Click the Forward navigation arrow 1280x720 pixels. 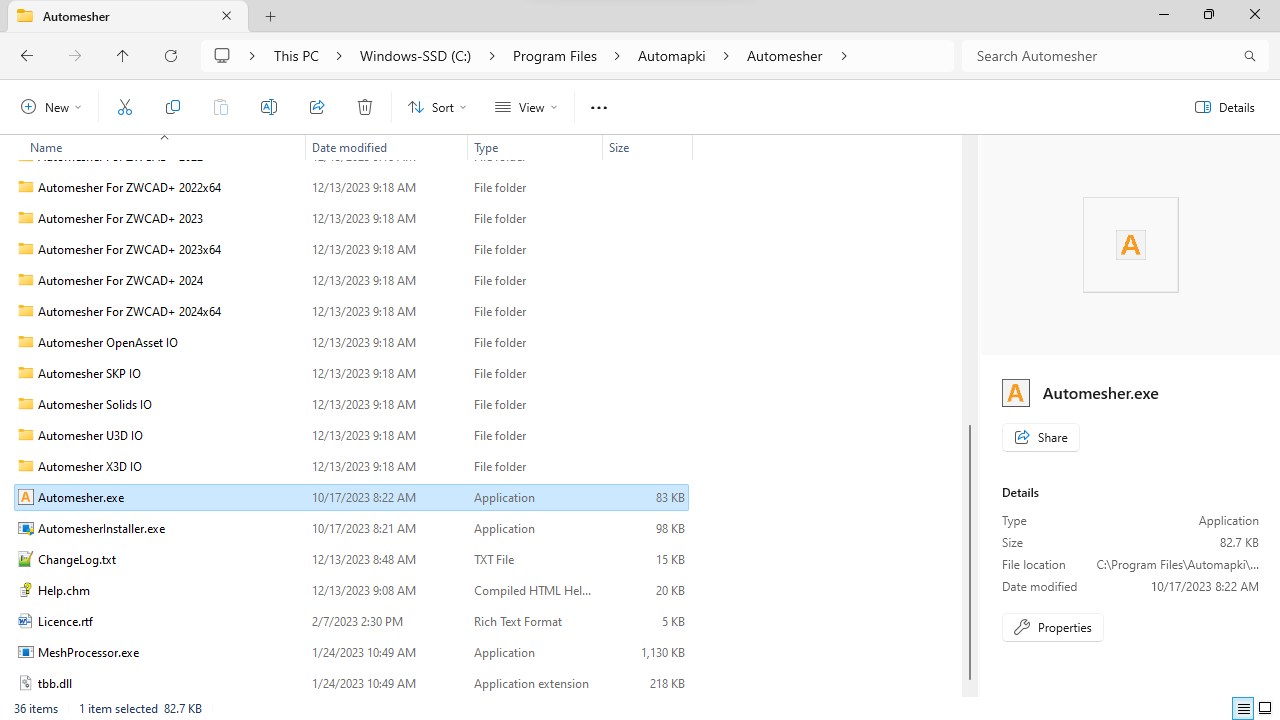tap(75, 56)
